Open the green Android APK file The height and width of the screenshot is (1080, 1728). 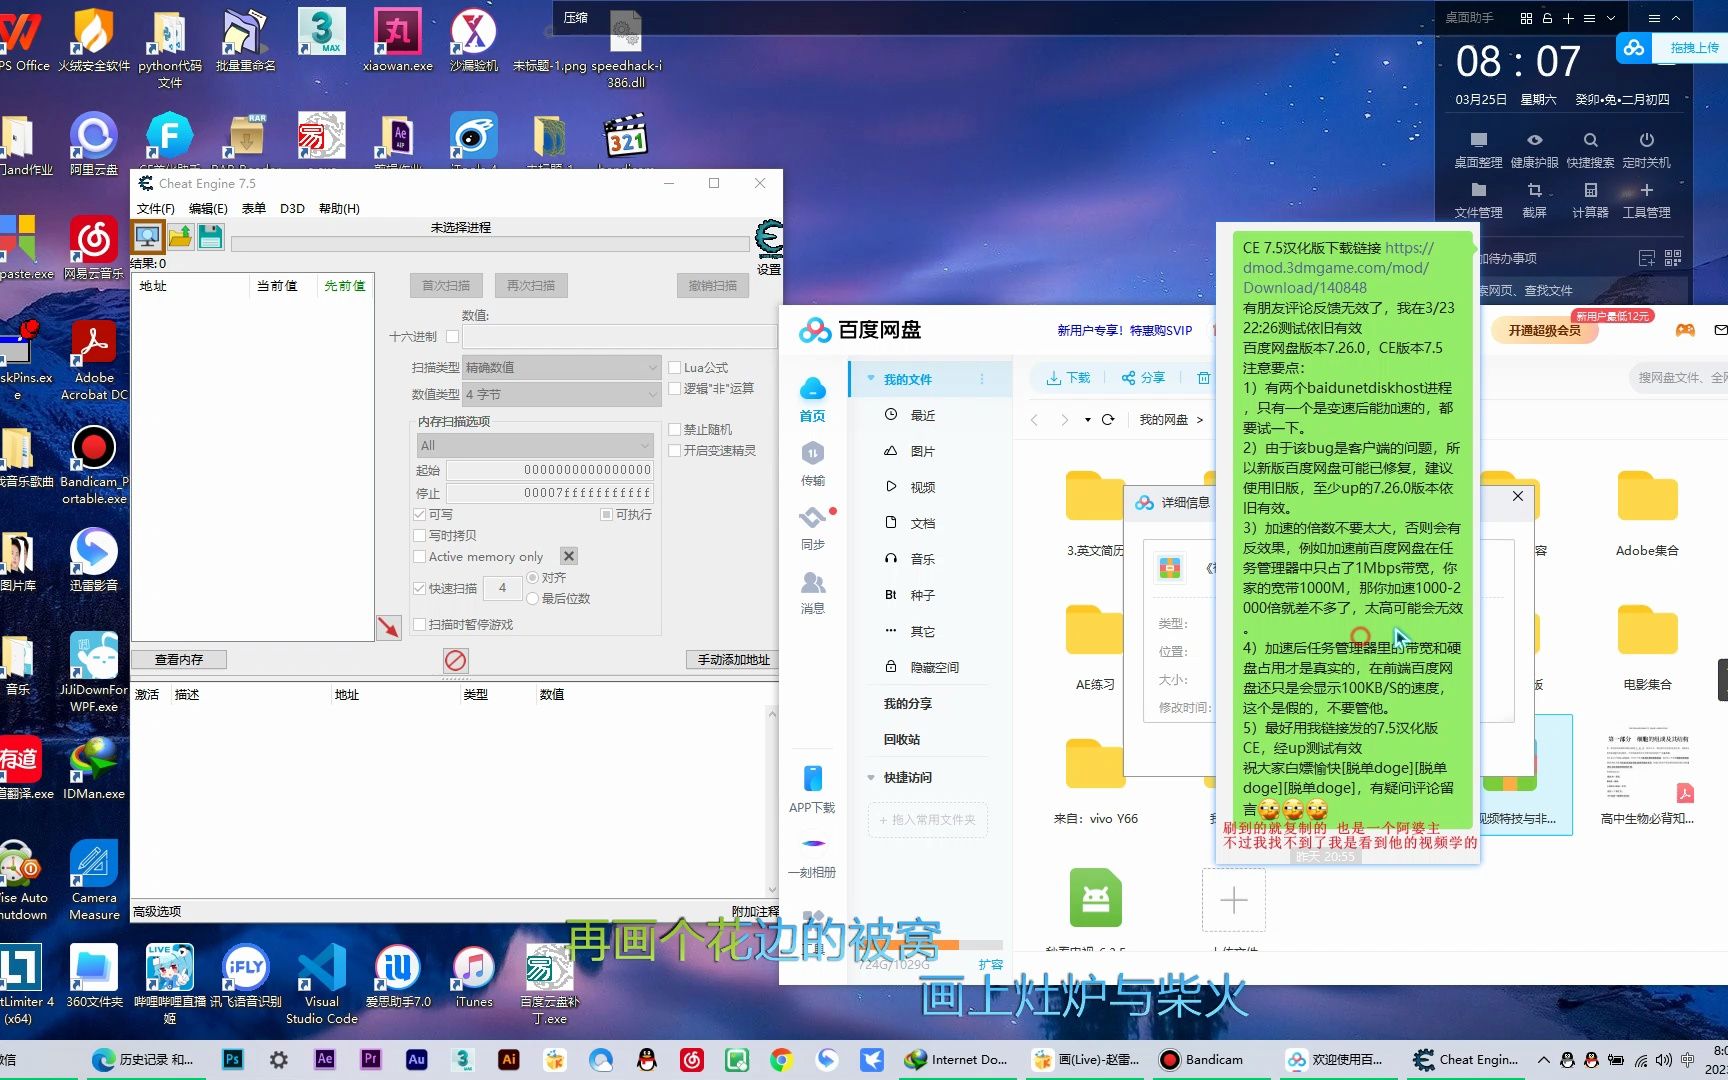[1095, 897]
